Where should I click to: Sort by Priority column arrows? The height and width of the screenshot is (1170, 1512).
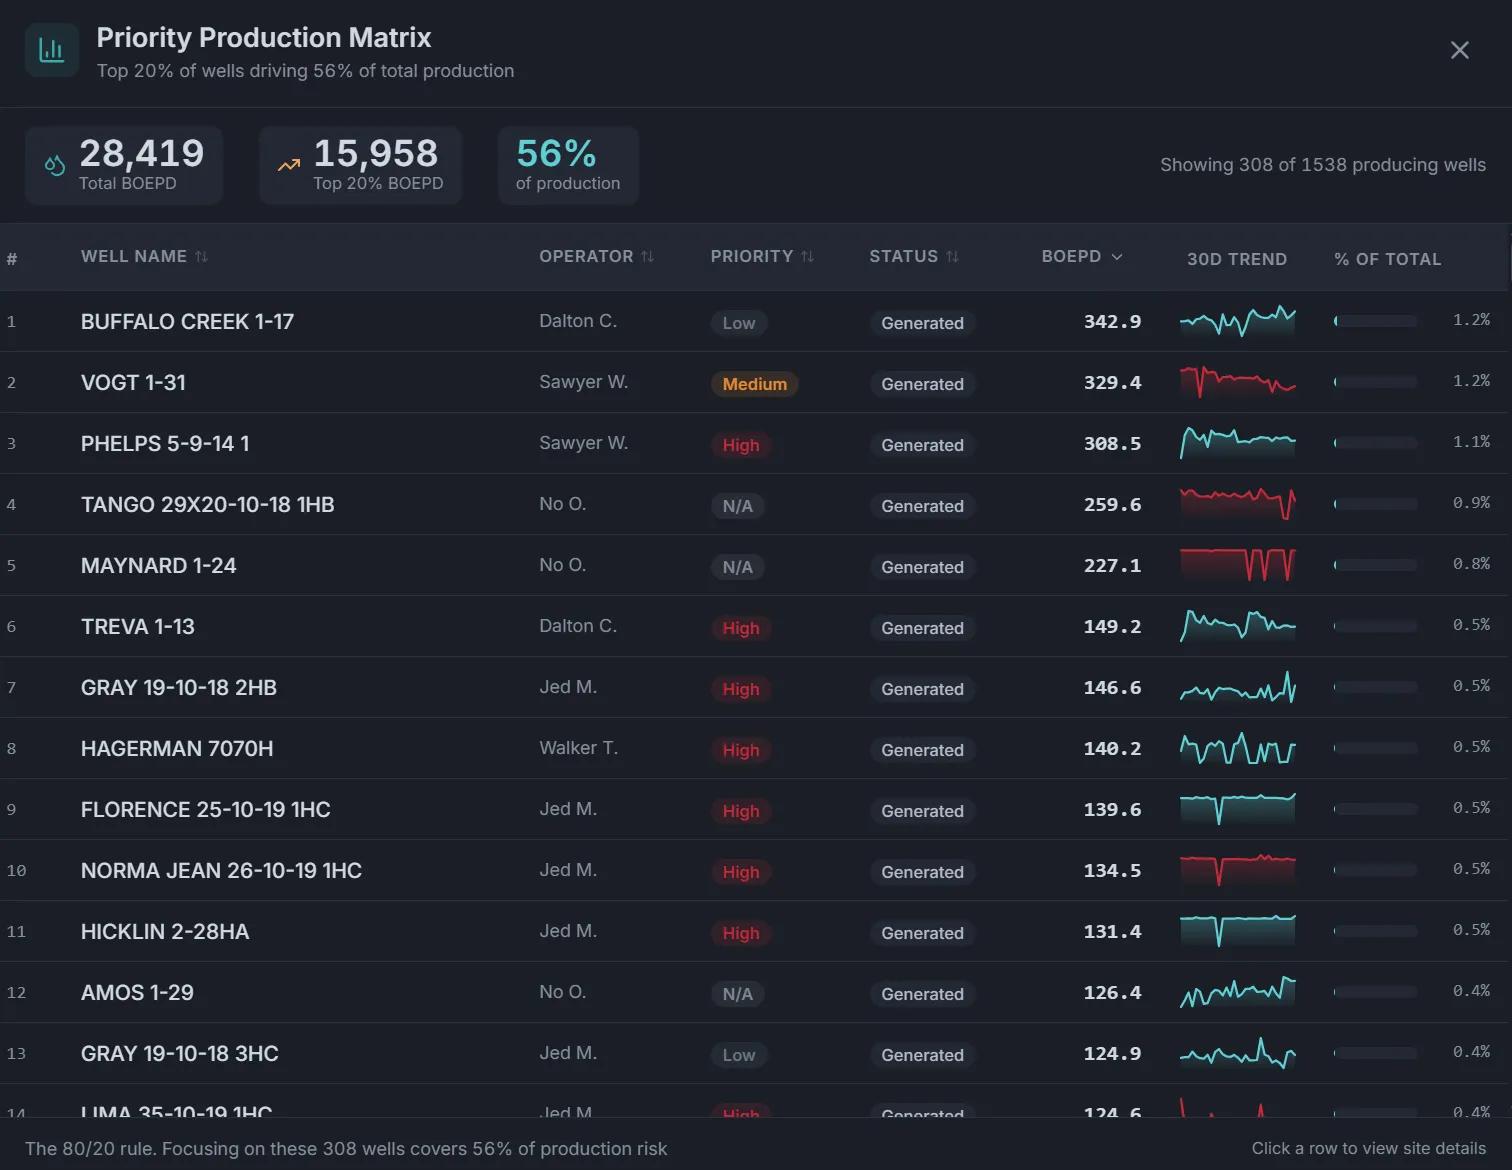point(807,257)
